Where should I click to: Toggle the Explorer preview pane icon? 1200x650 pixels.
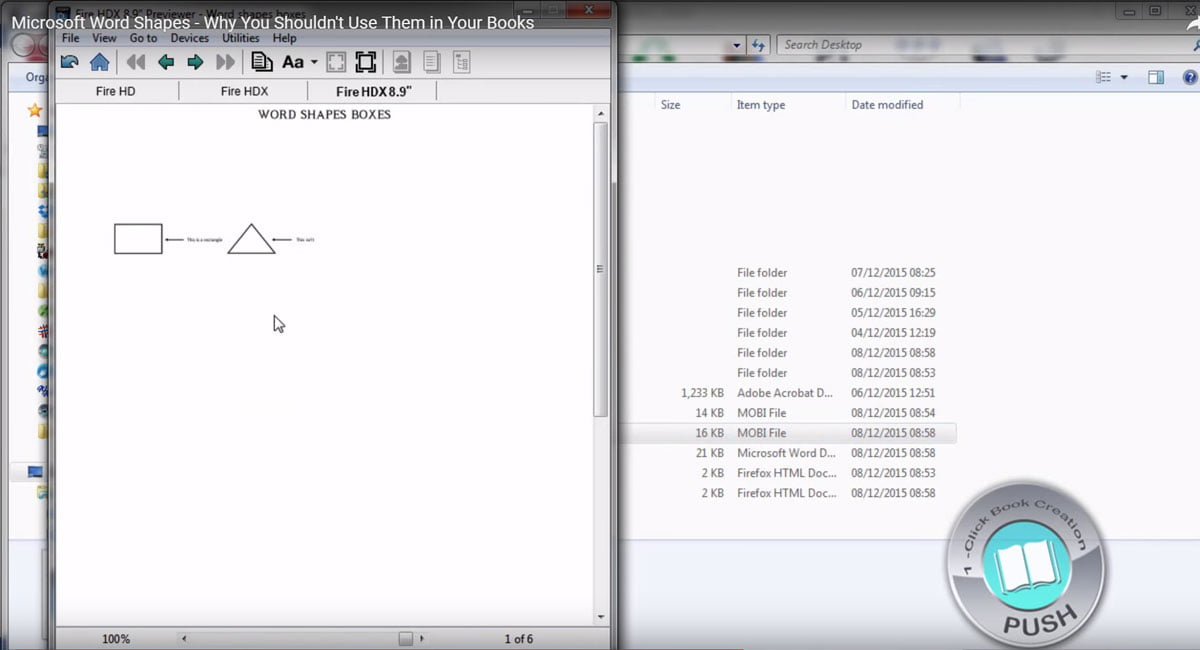pos(1156,77)
